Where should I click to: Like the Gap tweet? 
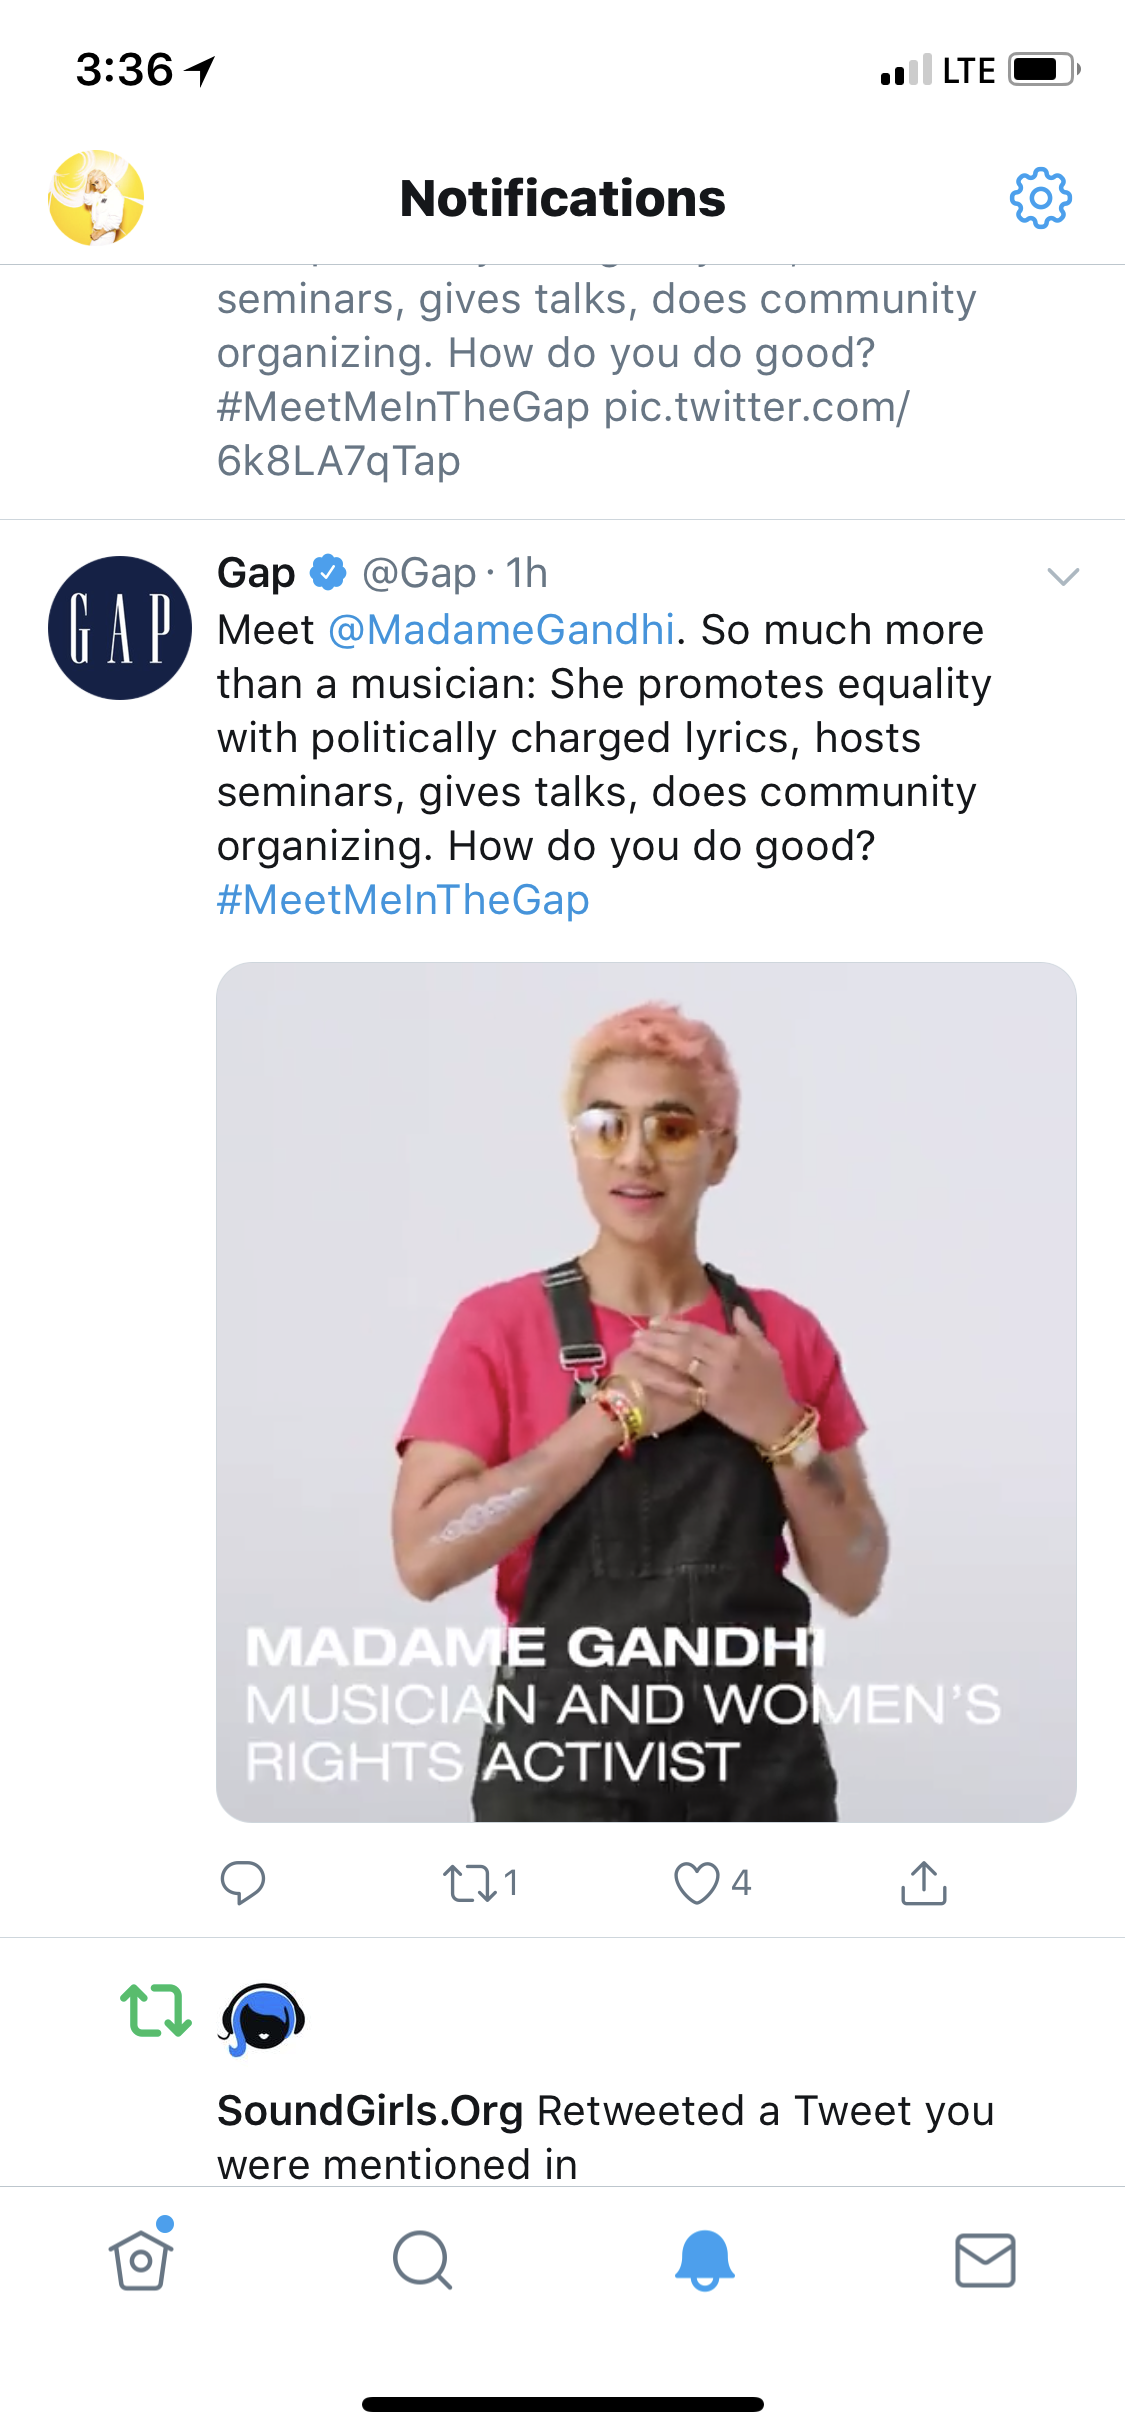coord(697,1883)
